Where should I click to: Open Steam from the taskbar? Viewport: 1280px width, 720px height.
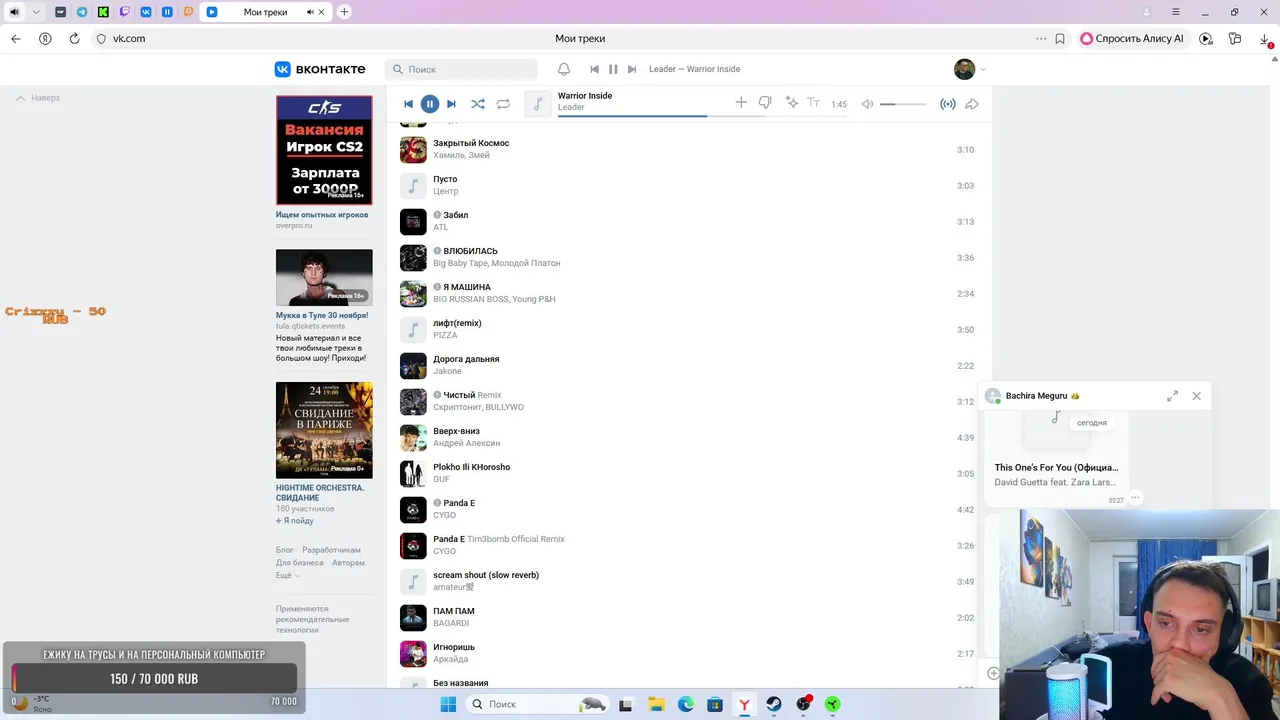tap(774, 704)
